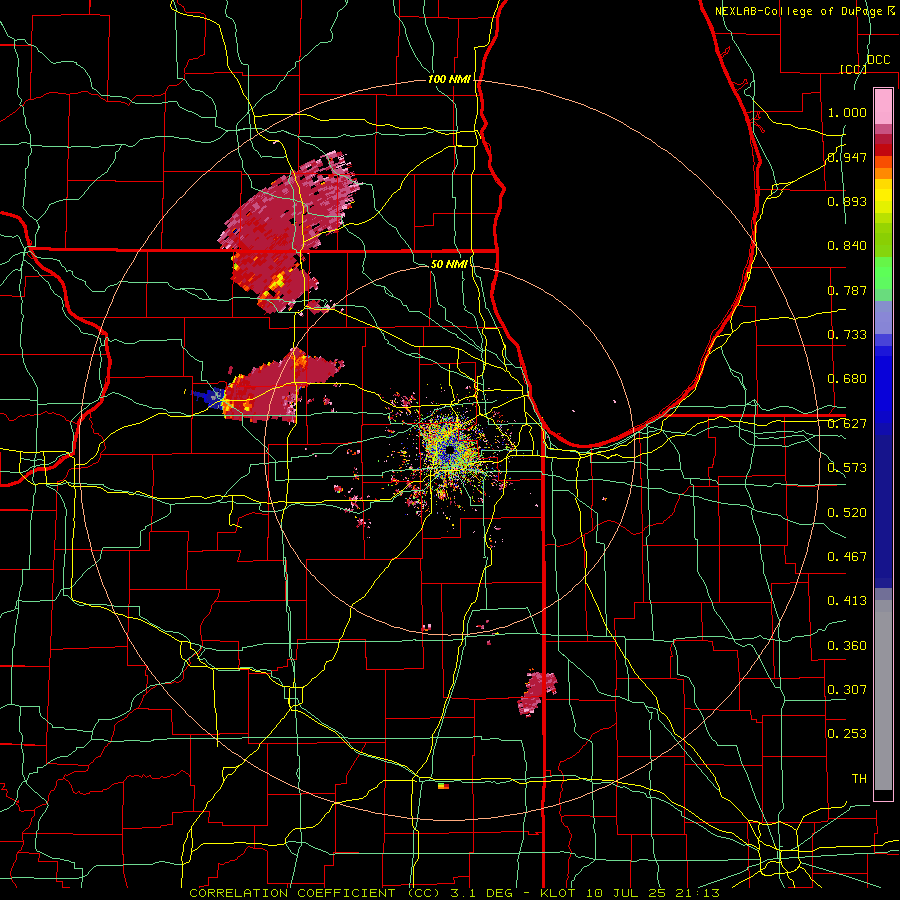Pick the gray segment near 0.307

coord(883,695)
